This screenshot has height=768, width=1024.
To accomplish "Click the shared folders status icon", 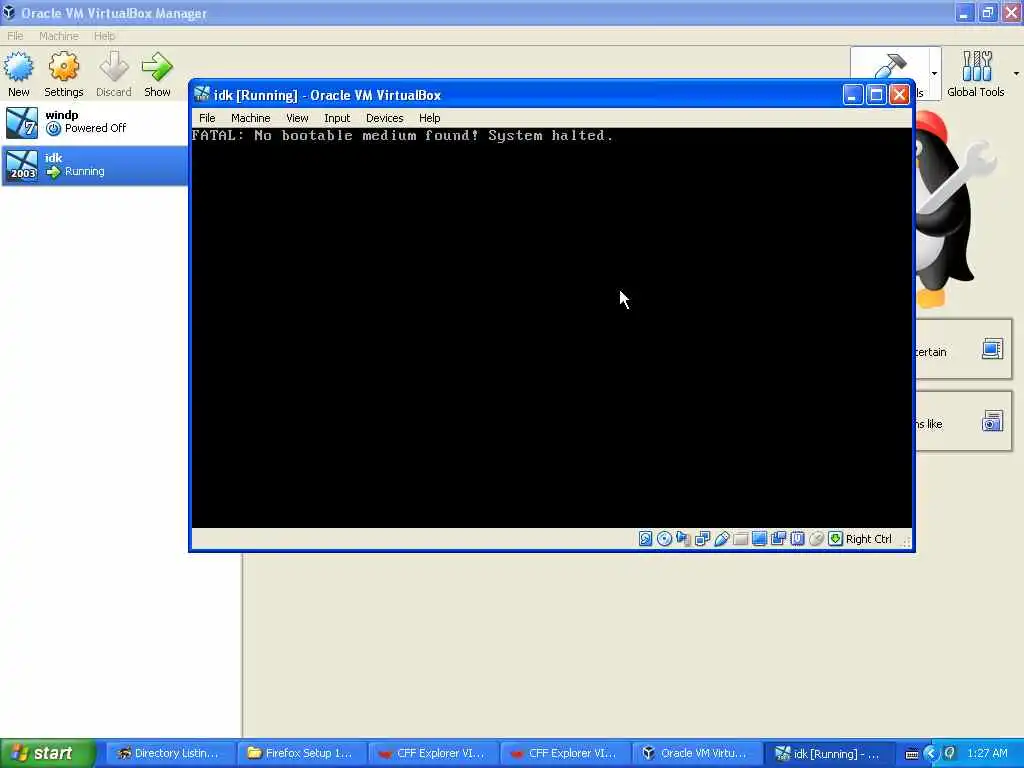I will point(740,539).
